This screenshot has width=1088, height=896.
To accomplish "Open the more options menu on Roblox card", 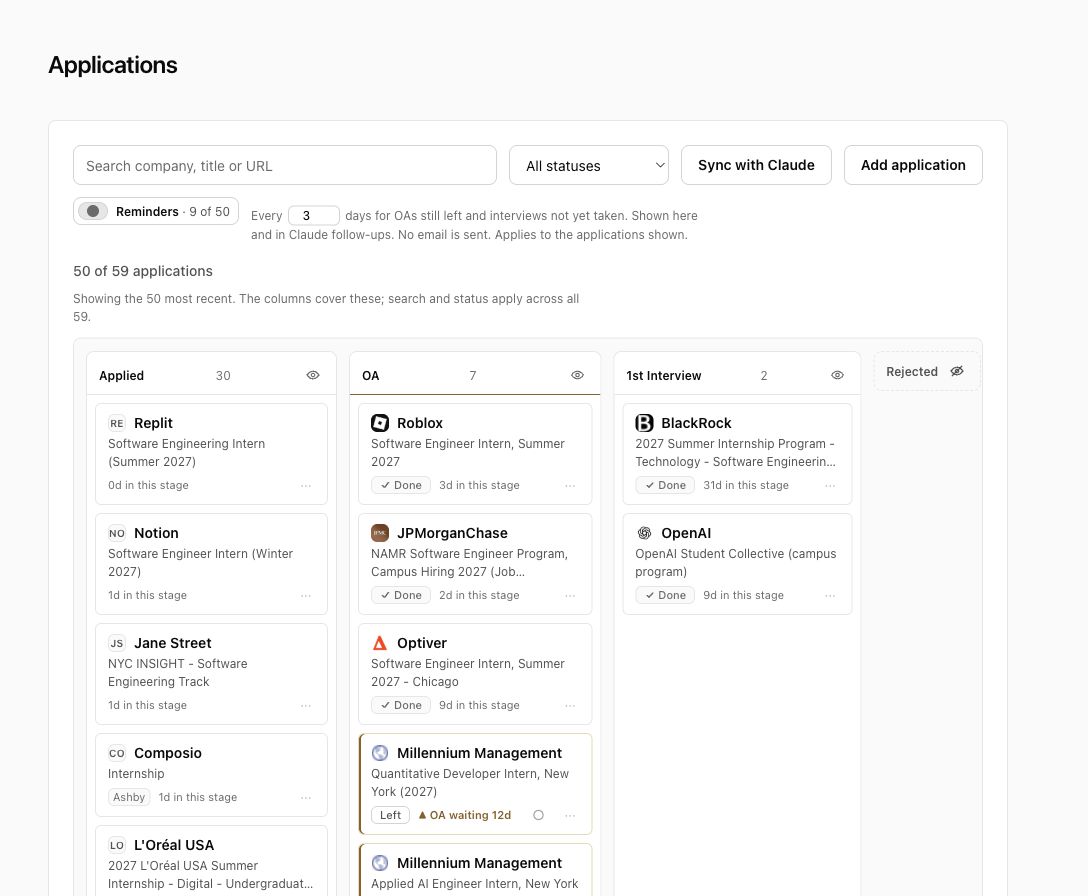I will (570, 486).
